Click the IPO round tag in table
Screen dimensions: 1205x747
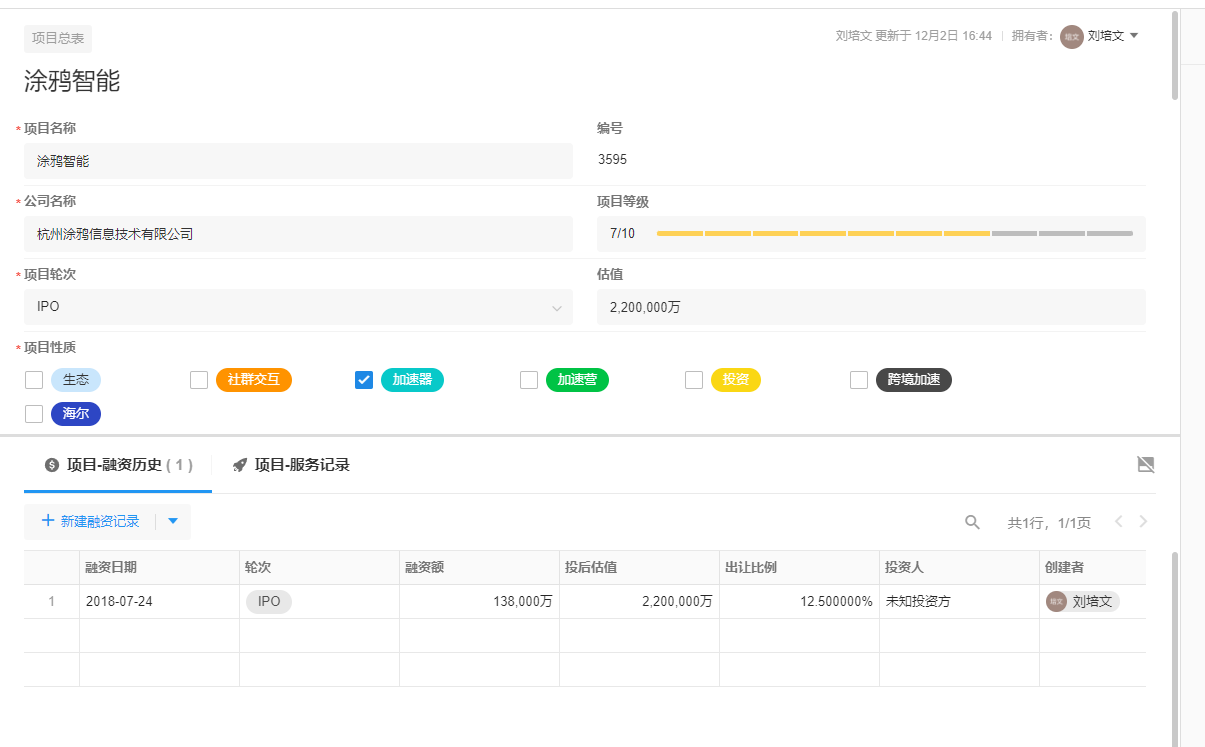269,601
